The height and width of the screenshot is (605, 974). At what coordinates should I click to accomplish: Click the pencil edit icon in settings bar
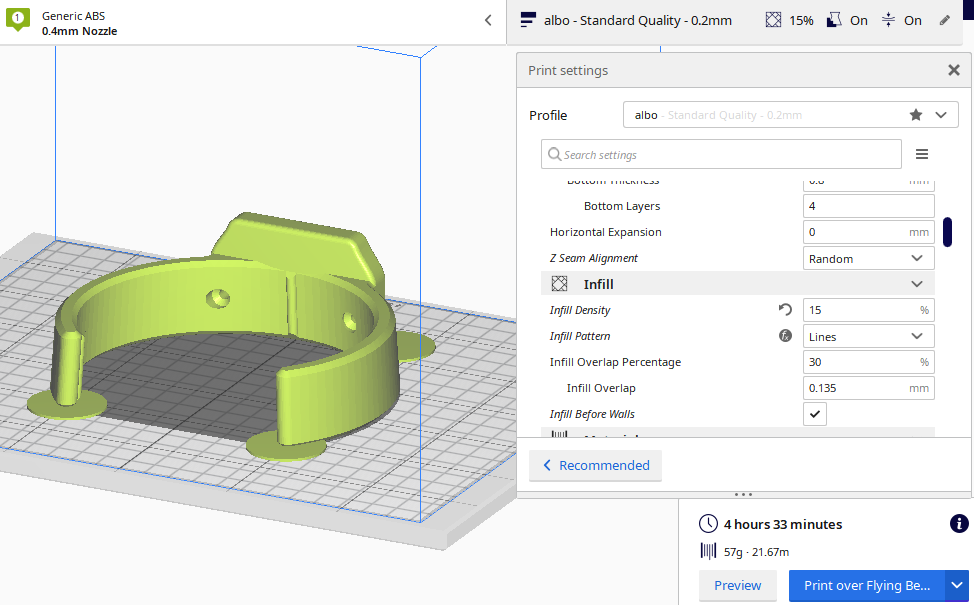pos(945,20)
